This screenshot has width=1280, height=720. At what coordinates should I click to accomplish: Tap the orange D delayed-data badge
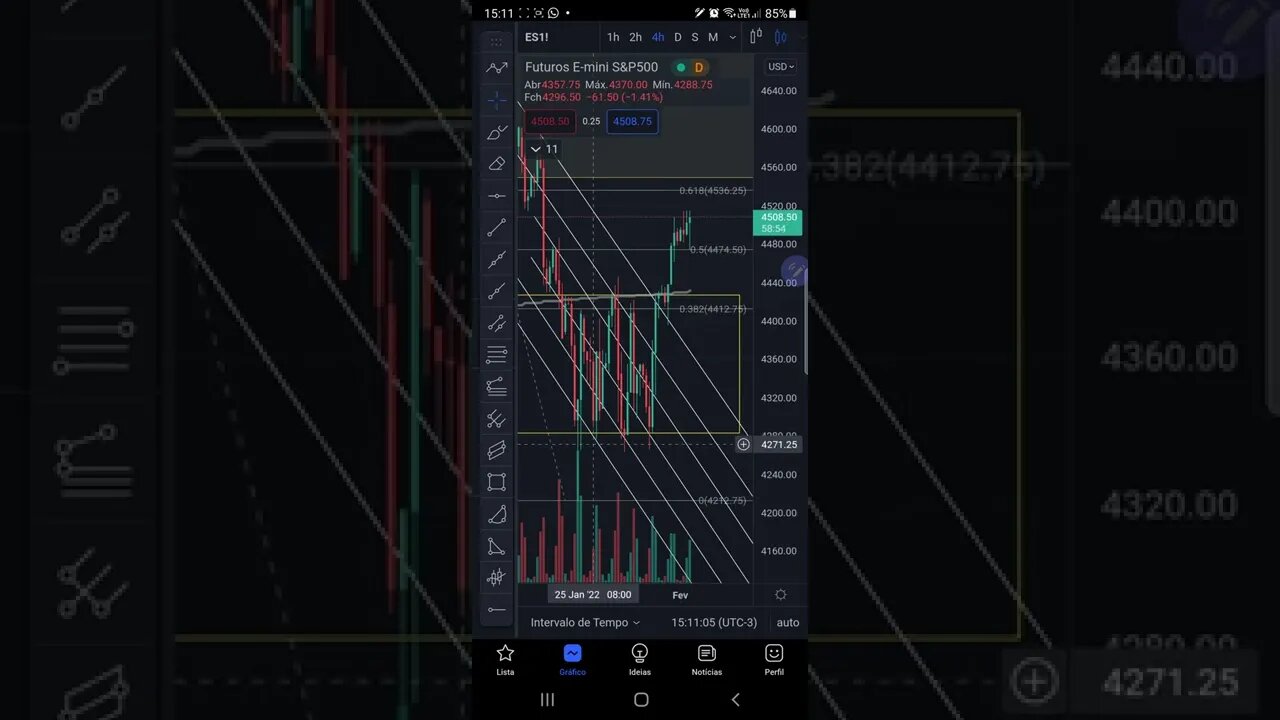699,67
